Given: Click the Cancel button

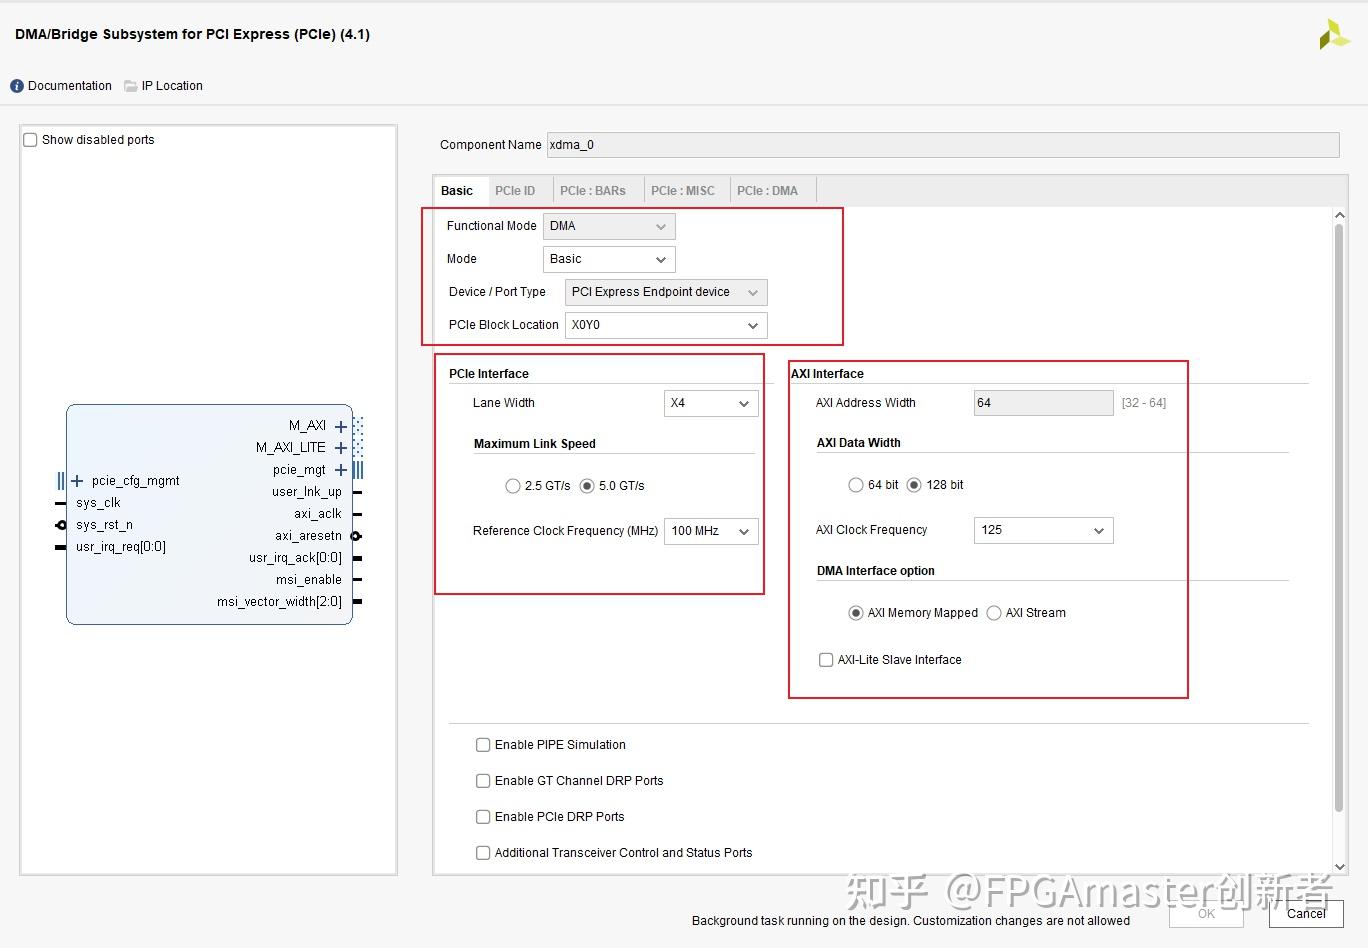Looking at the screenshot, I should tap(1305, 913).
